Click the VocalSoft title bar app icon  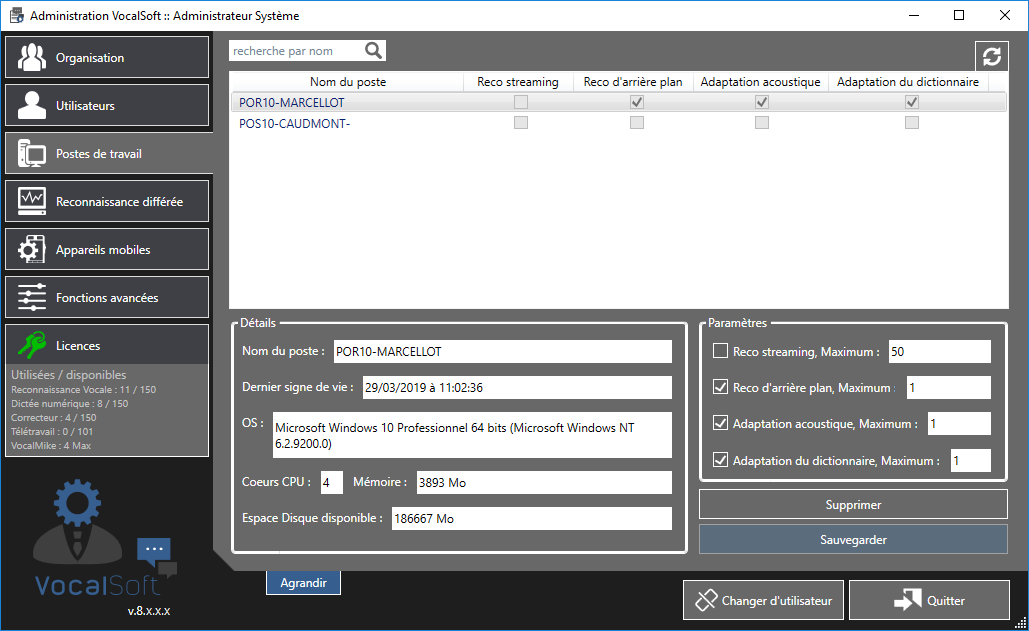click(16, 15)
